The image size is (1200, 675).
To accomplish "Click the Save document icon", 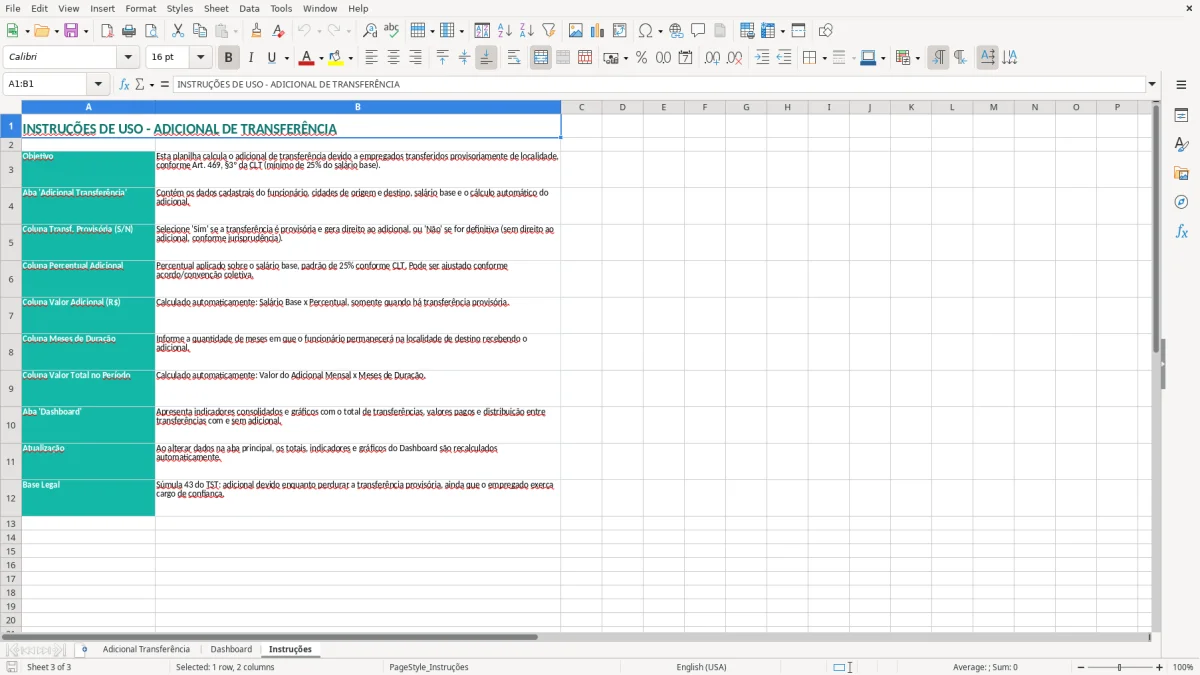I will click(70, 31).
